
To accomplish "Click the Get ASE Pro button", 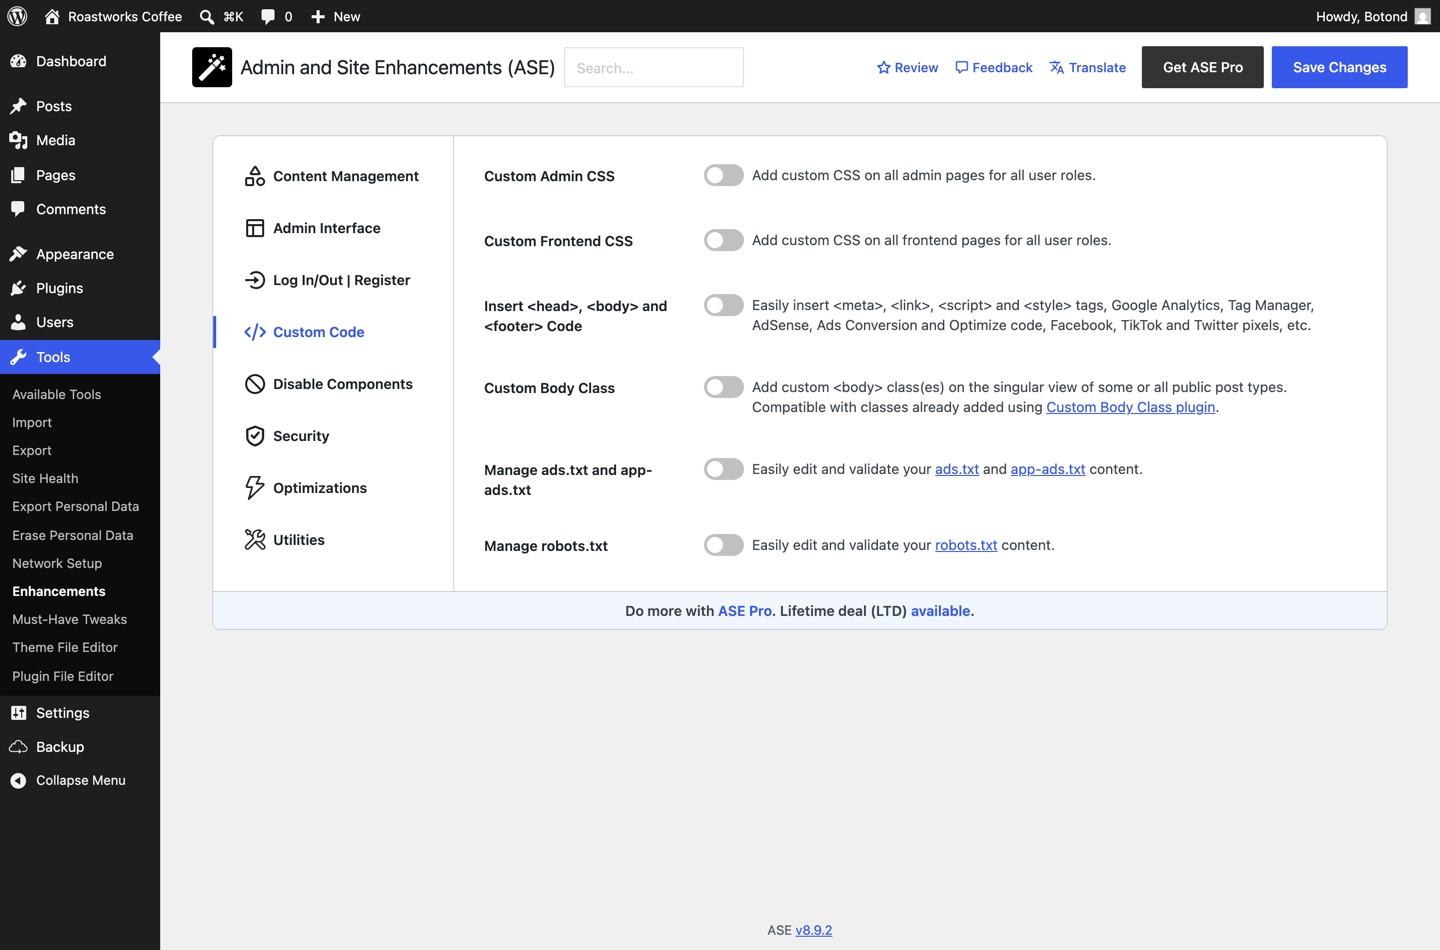I will [x=1202, y=67].
